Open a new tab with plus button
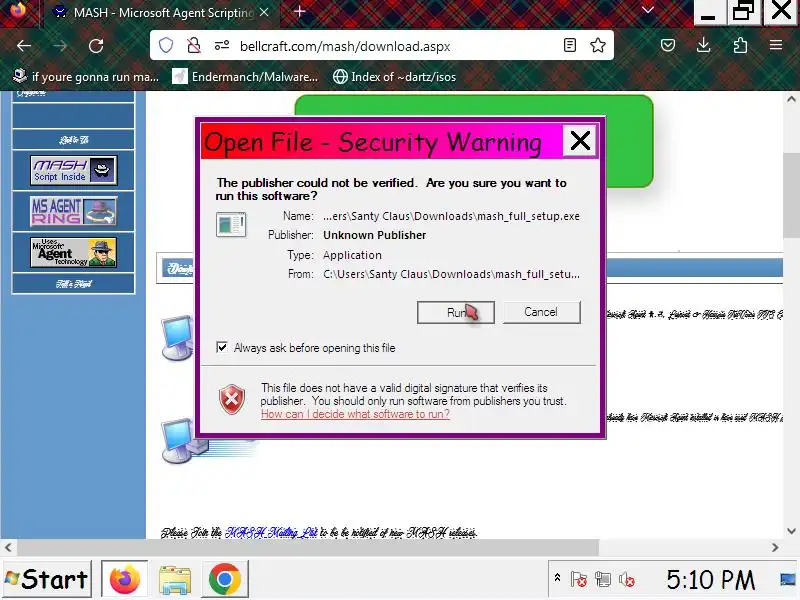 tap(299, 12)
